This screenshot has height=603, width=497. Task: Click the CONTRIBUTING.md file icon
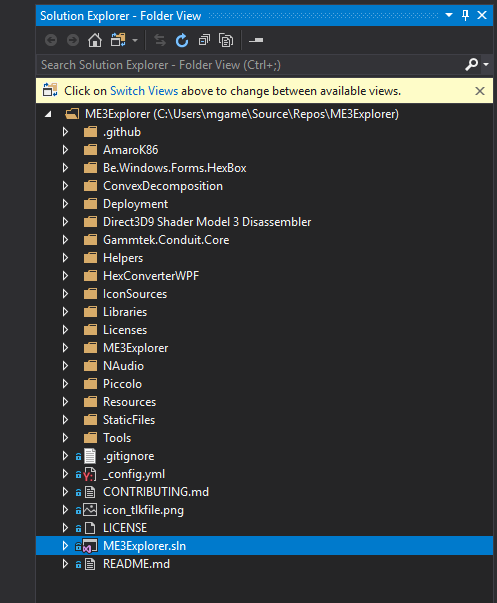[90, 492]
